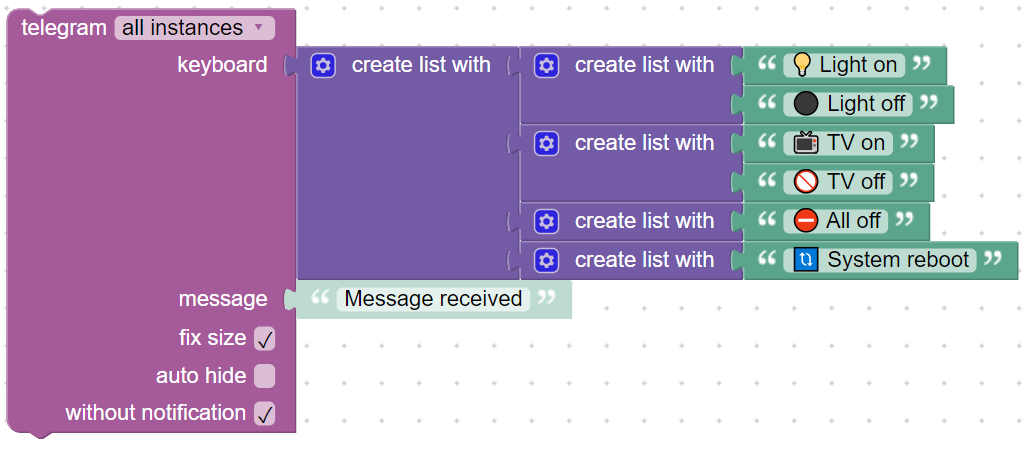Open the gear settings for the All off list
Screen dimensions: 1027x450
(546, 221)
